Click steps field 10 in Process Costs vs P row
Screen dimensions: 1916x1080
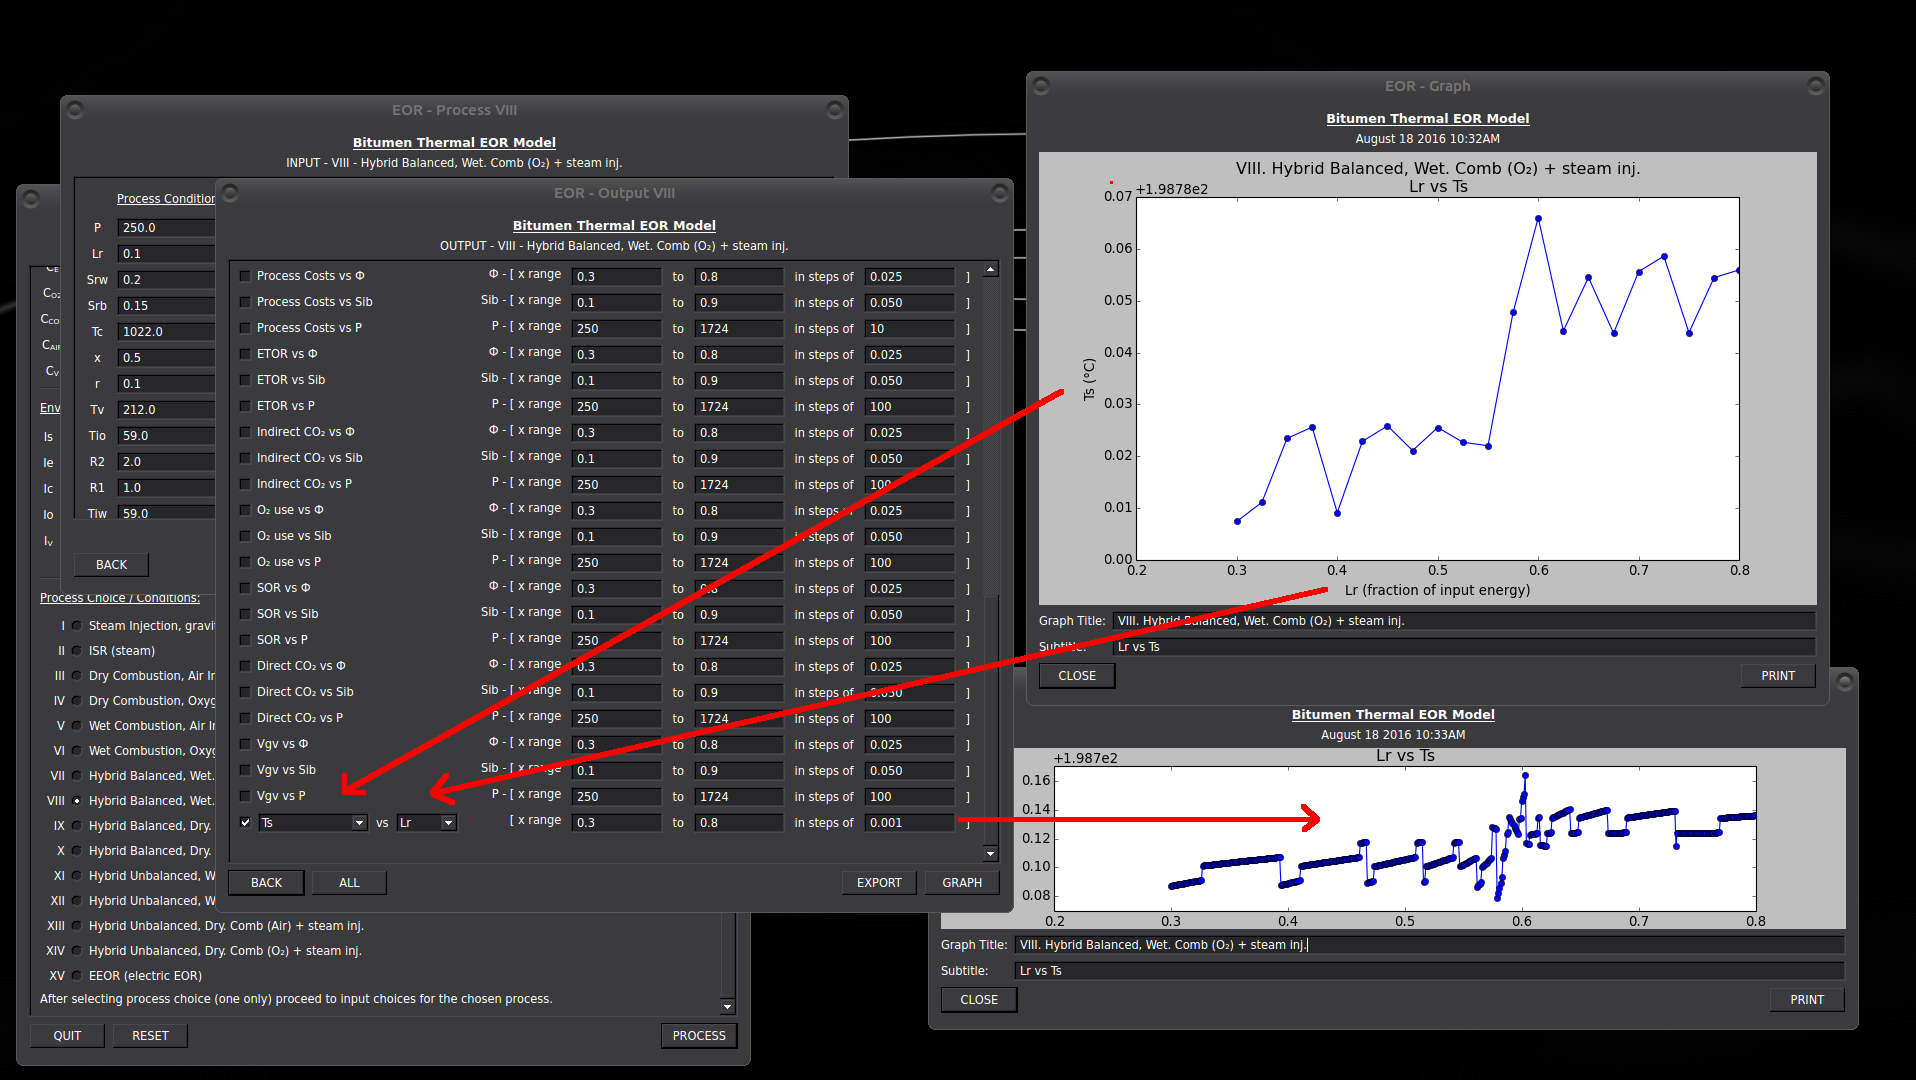click(909, 329)
